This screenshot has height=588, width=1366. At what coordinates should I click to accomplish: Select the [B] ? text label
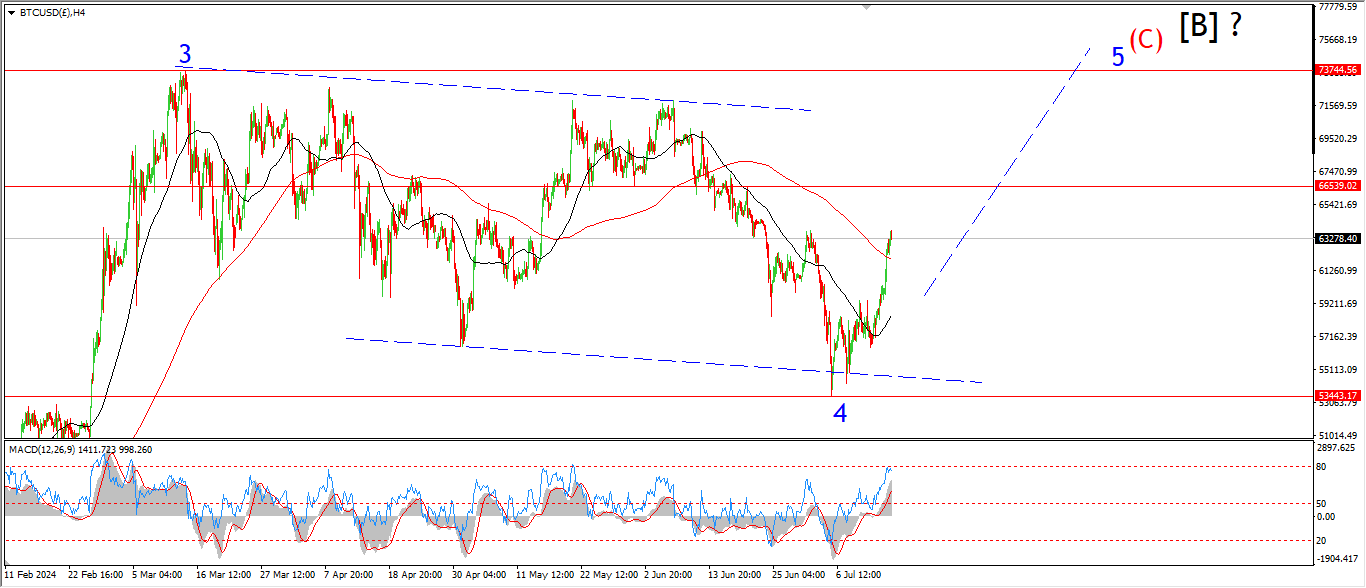pos(1210,27)
